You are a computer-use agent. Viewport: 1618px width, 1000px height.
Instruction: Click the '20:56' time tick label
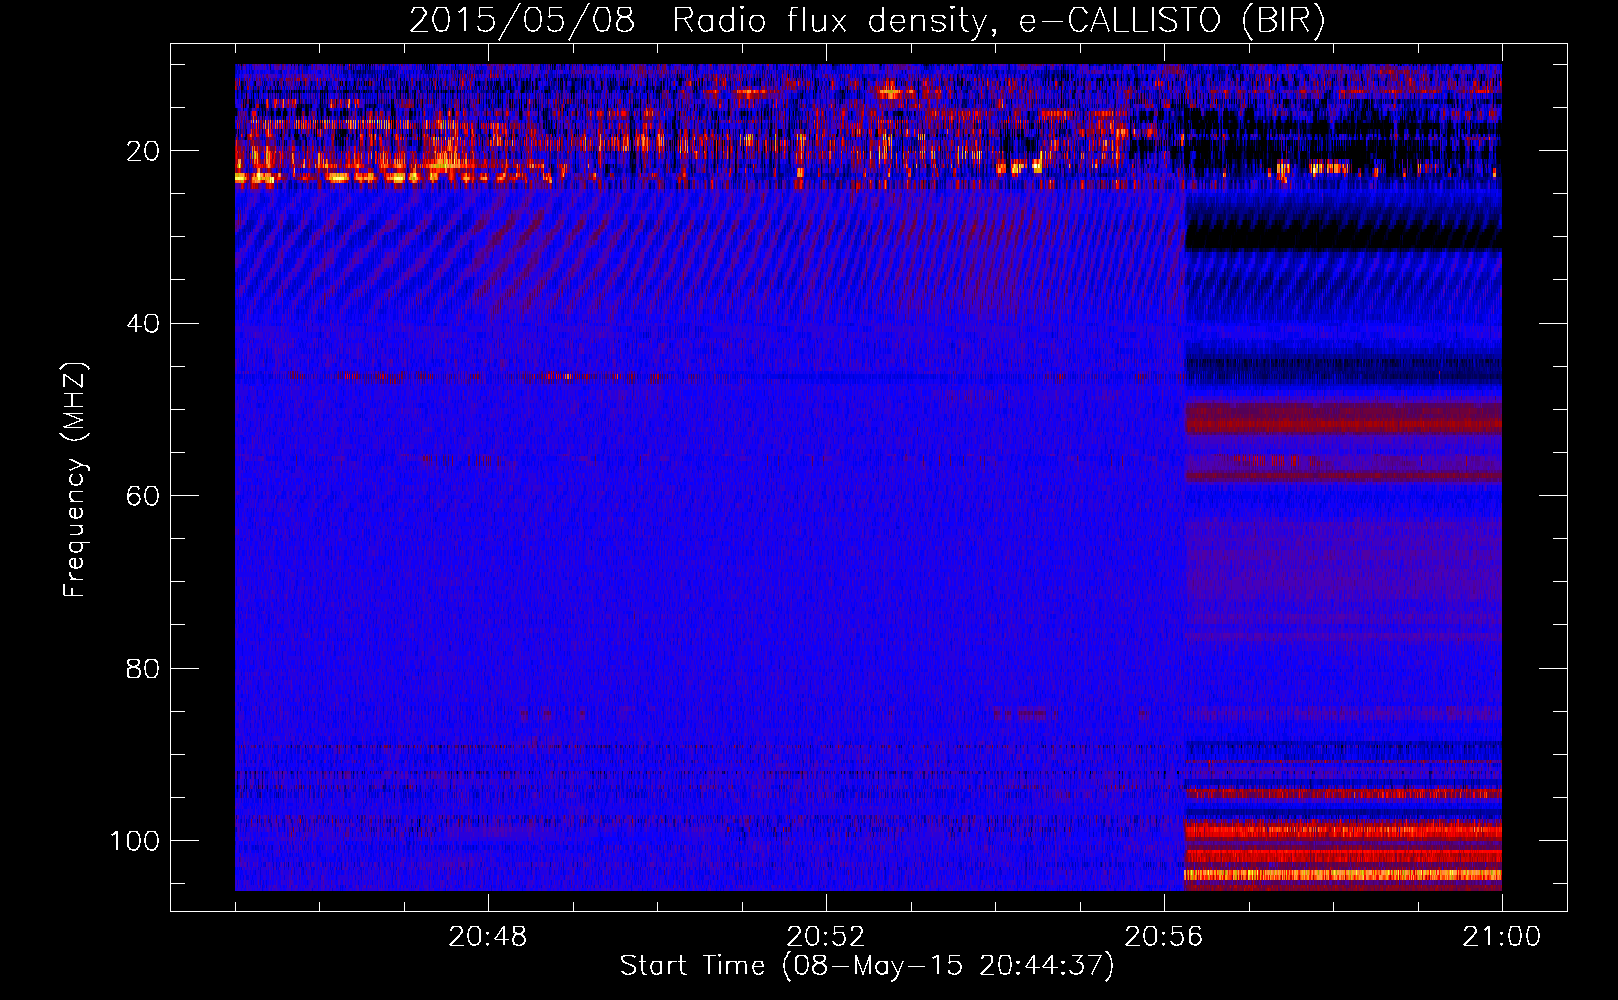tap(1164, 937)
